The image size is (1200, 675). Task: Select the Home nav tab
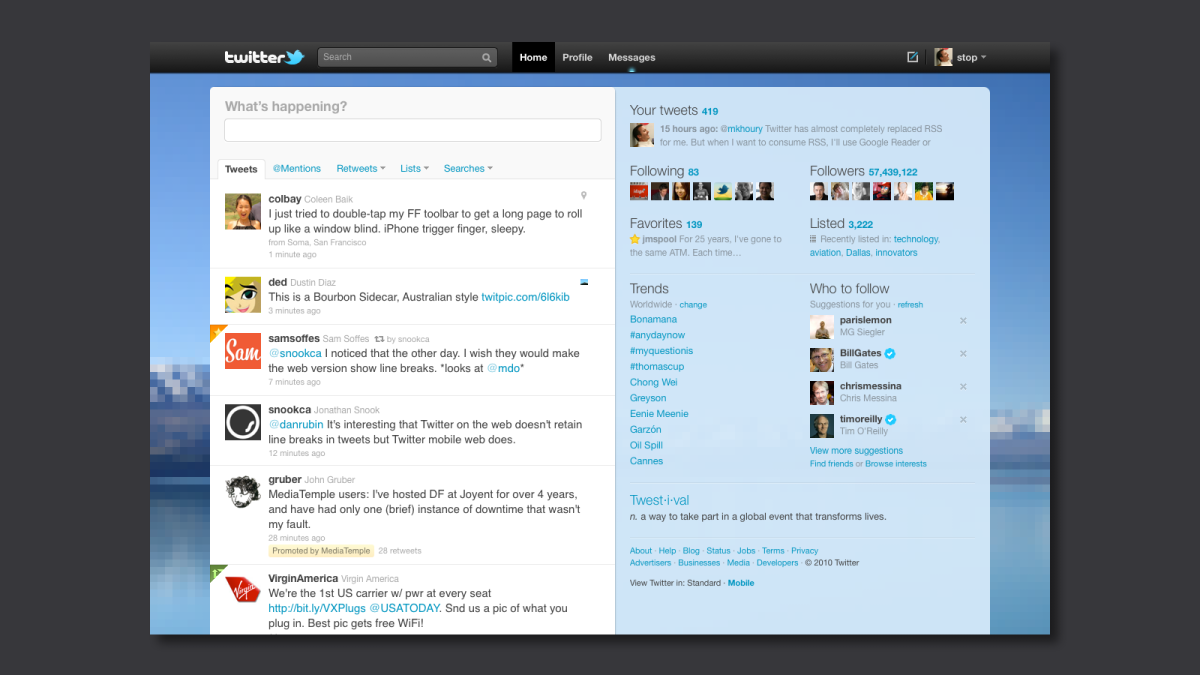tap(533, 57)
